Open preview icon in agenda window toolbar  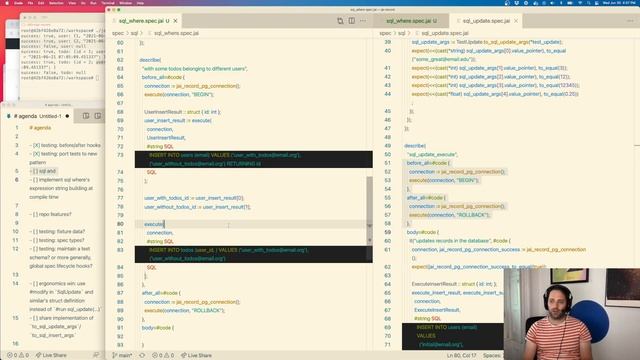click(86, 116)
